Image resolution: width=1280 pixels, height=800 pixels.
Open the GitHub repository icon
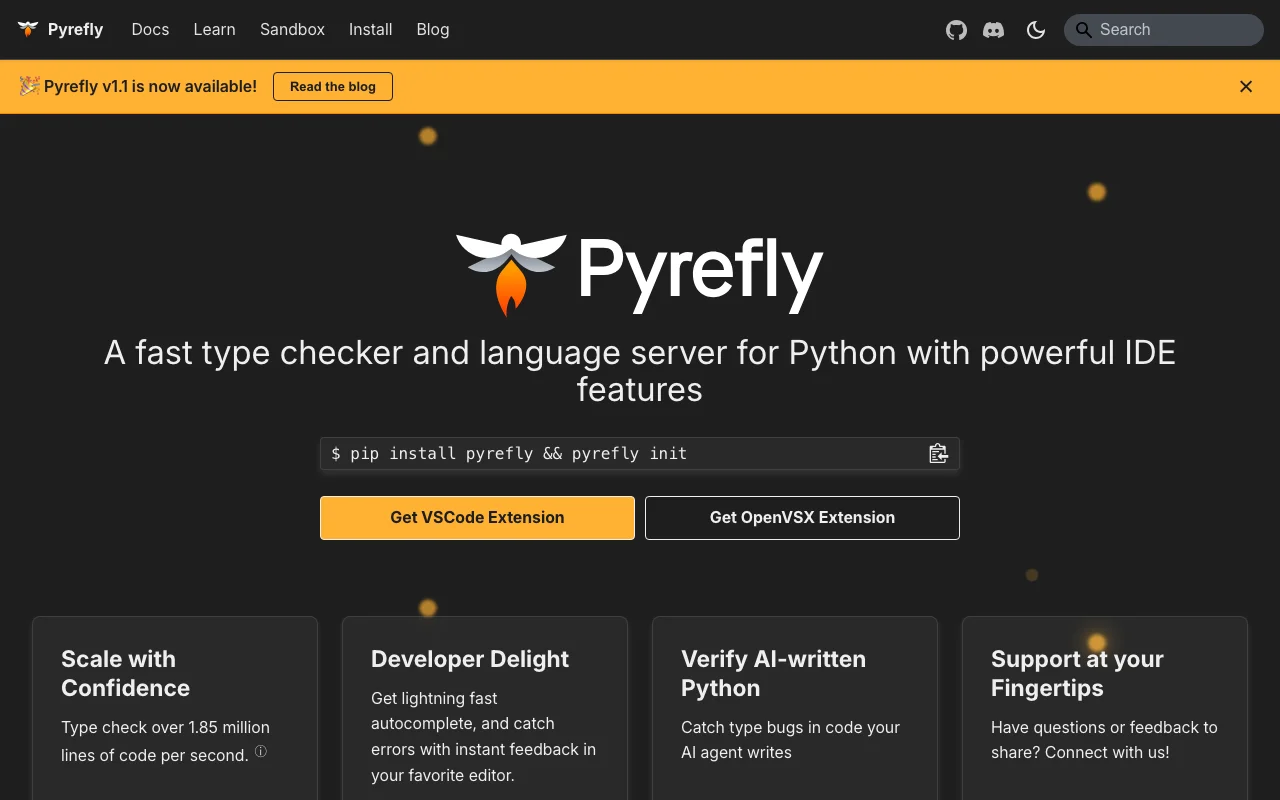[957, 30]
